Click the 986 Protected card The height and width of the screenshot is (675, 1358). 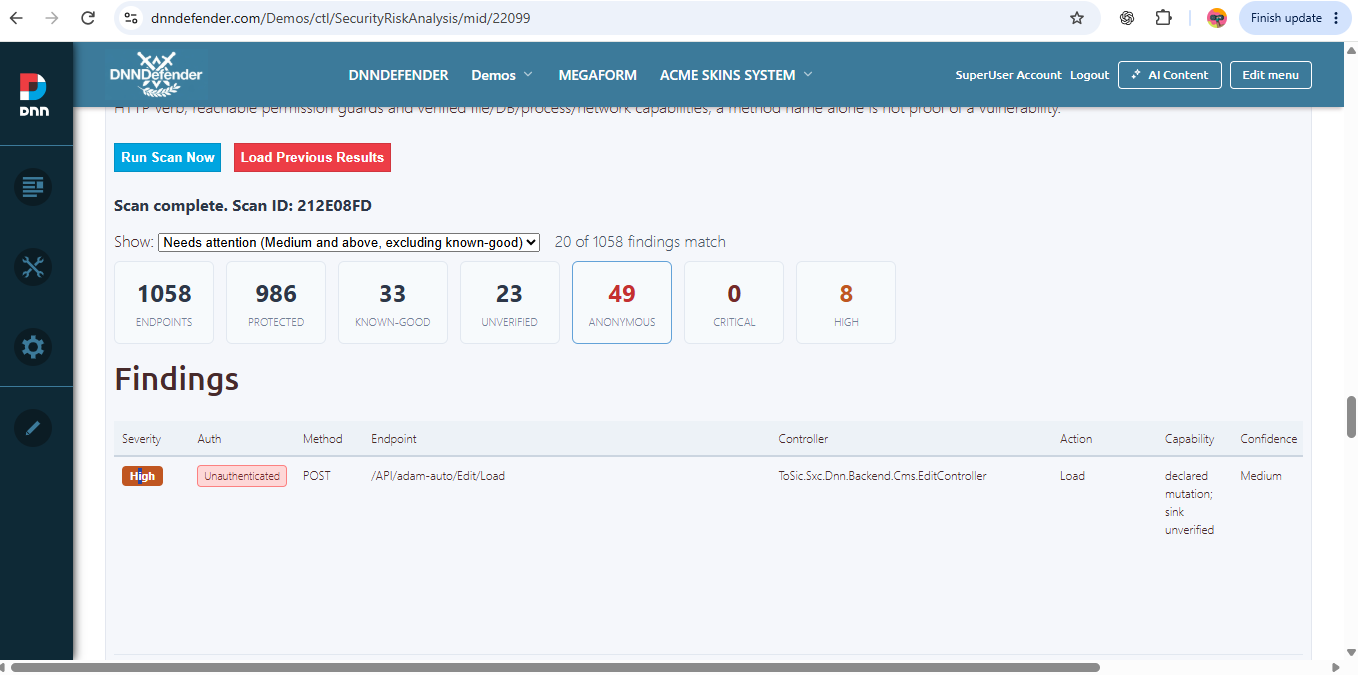coord(276,302)
